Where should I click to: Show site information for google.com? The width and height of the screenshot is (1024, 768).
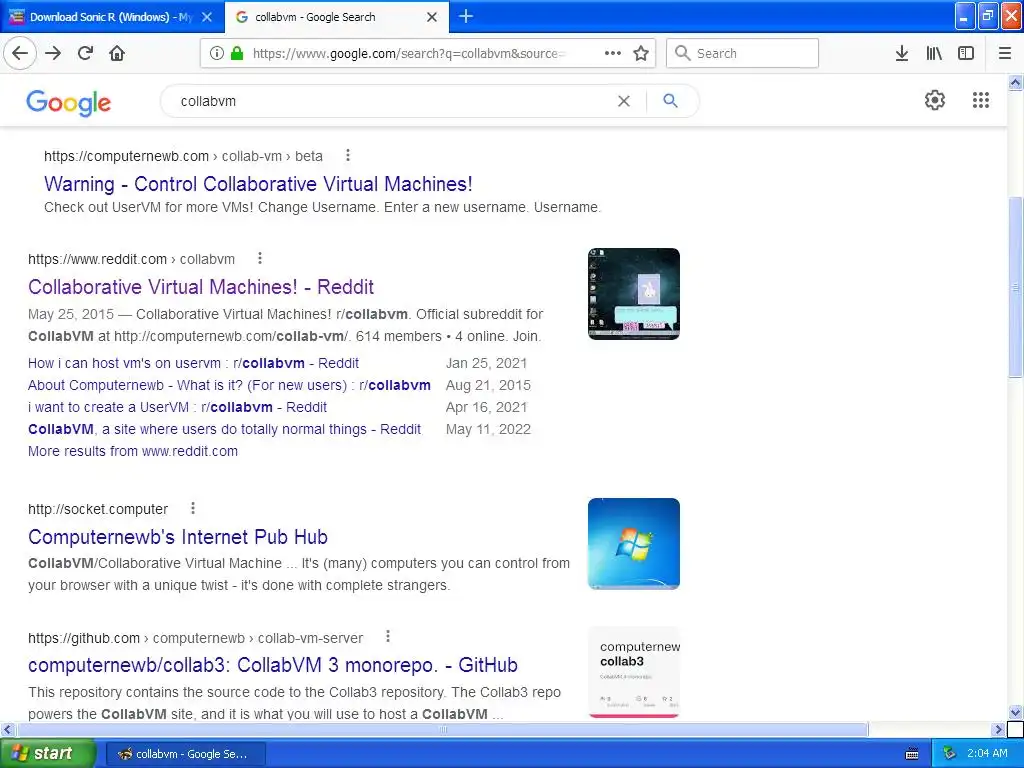tap(216, 54)
